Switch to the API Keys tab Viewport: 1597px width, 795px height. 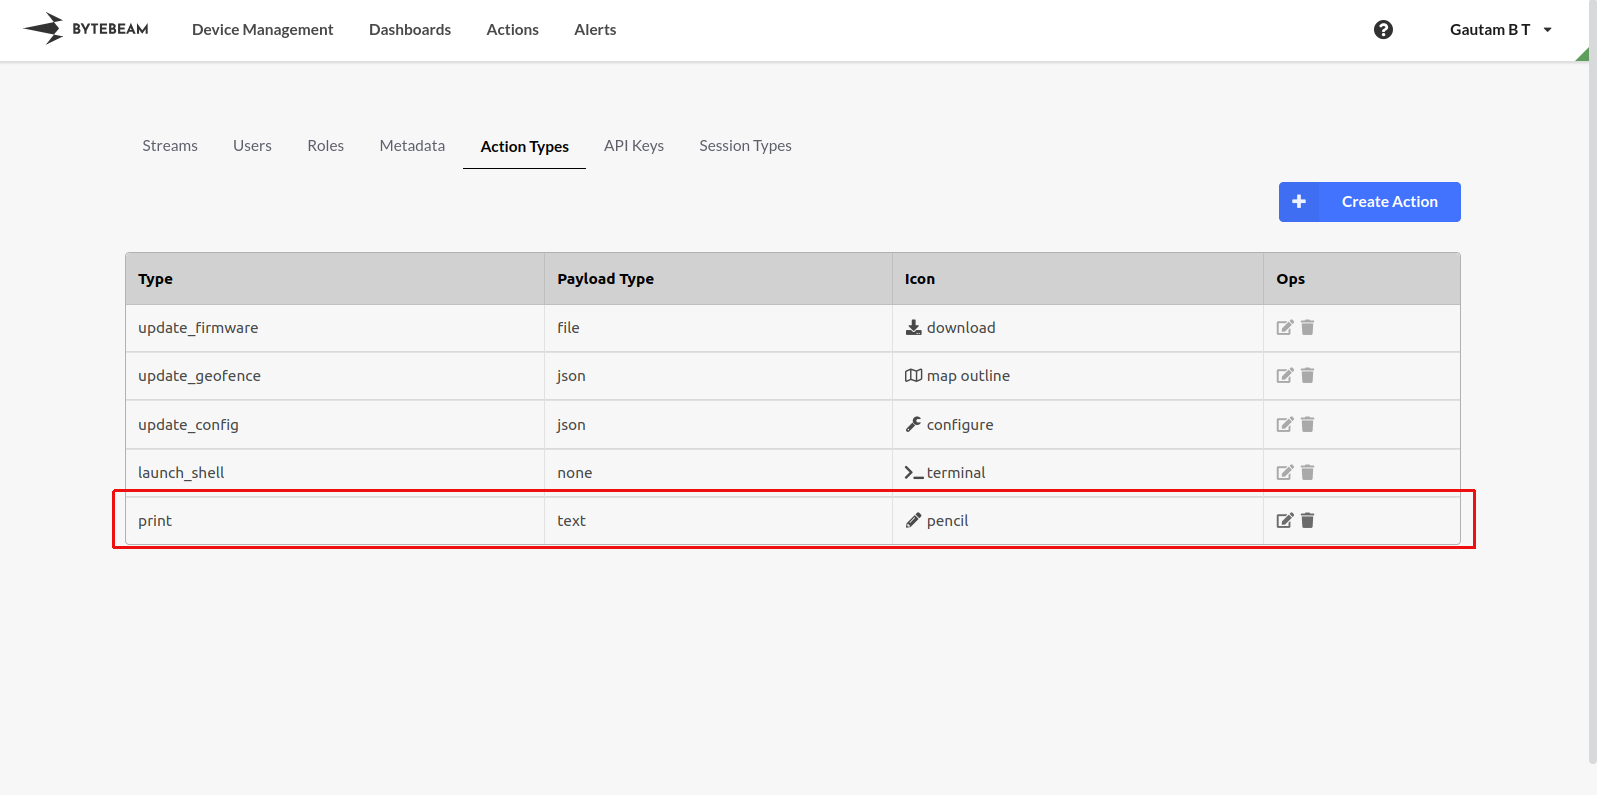(634, 146)
